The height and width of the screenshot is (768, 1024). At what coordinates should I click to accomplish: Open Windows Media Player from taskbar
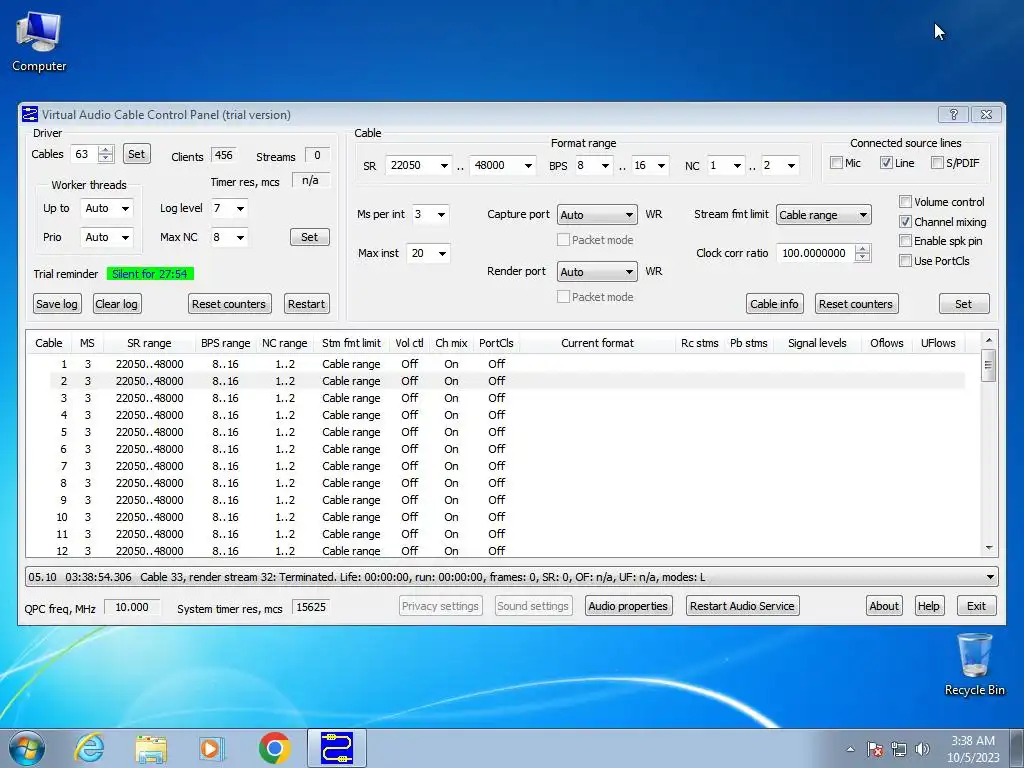pos(212,748)
